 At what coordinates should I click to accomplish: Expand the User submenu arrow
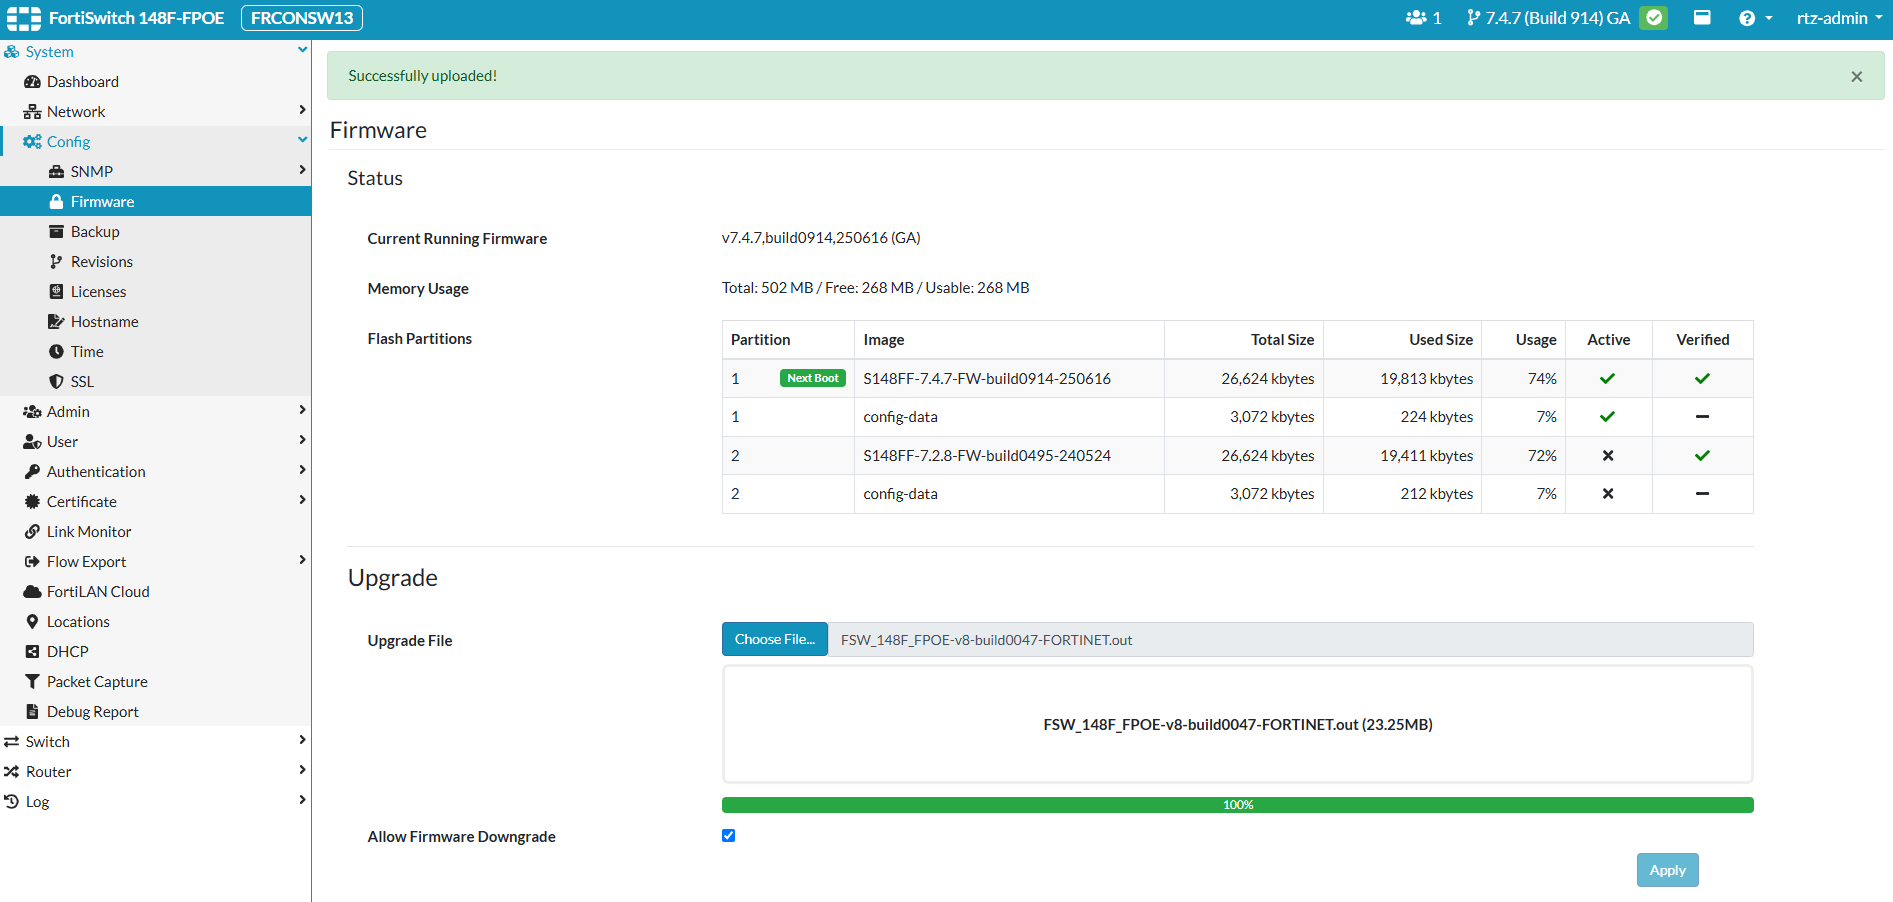point(302,440)
